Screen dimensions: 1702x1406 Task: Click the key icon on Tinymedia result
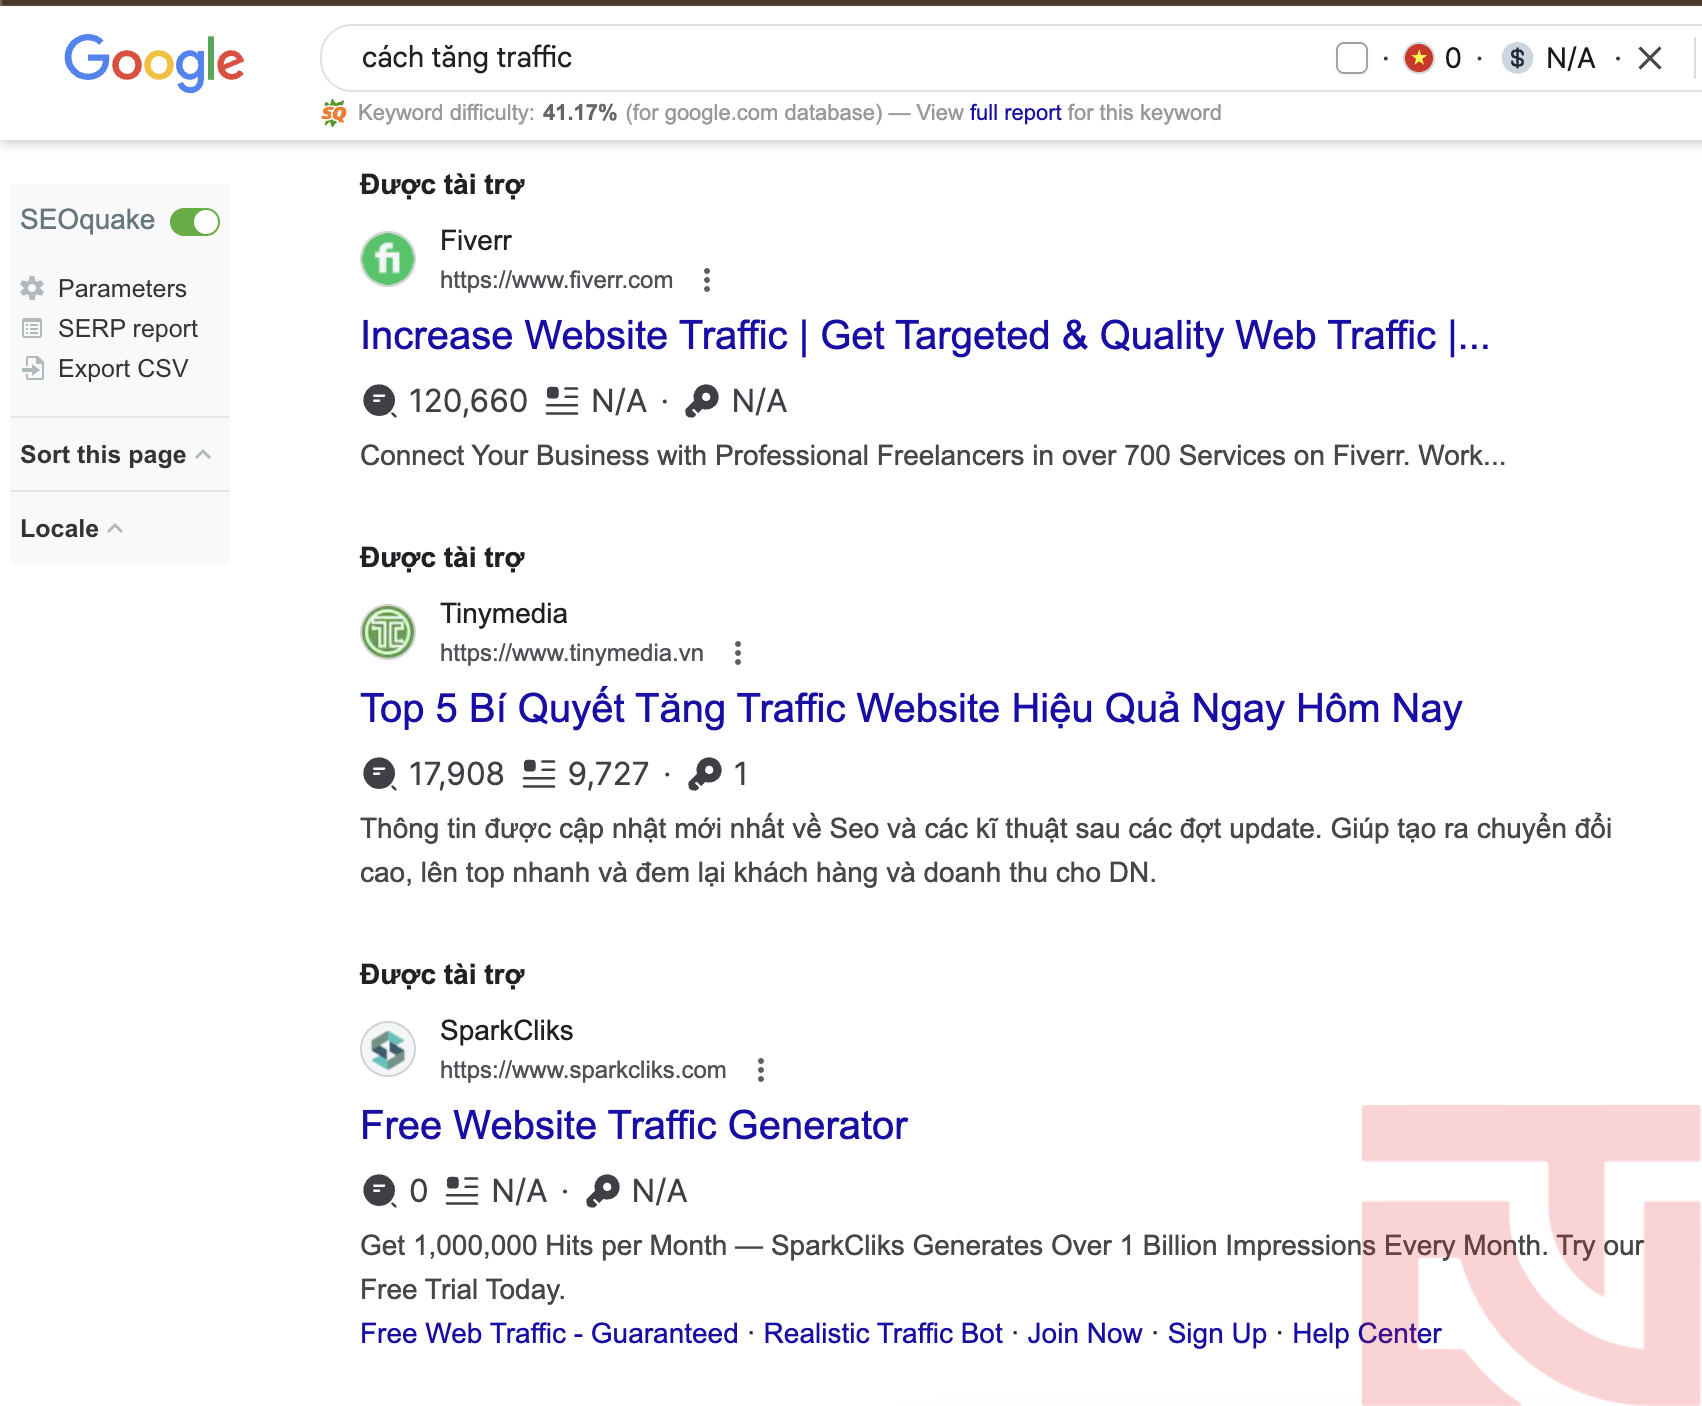click(x=705, y=774)
